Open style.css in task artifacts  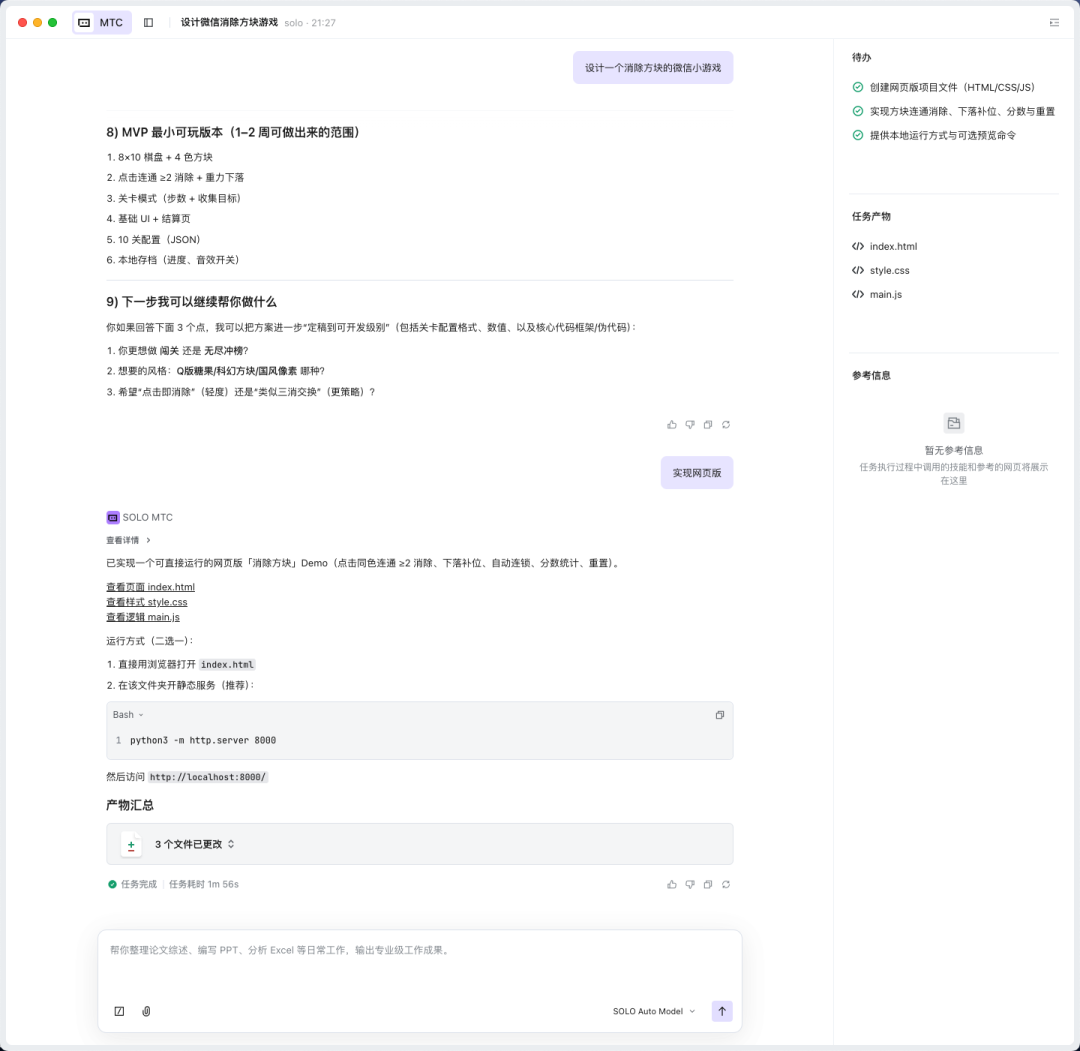[889, 270]
